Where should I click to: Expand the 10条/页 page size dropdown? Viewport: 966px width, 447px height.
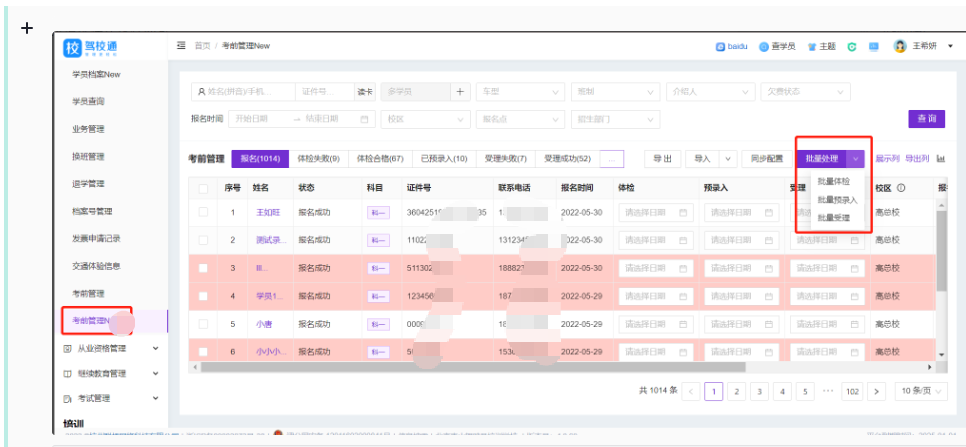[918, 391]
